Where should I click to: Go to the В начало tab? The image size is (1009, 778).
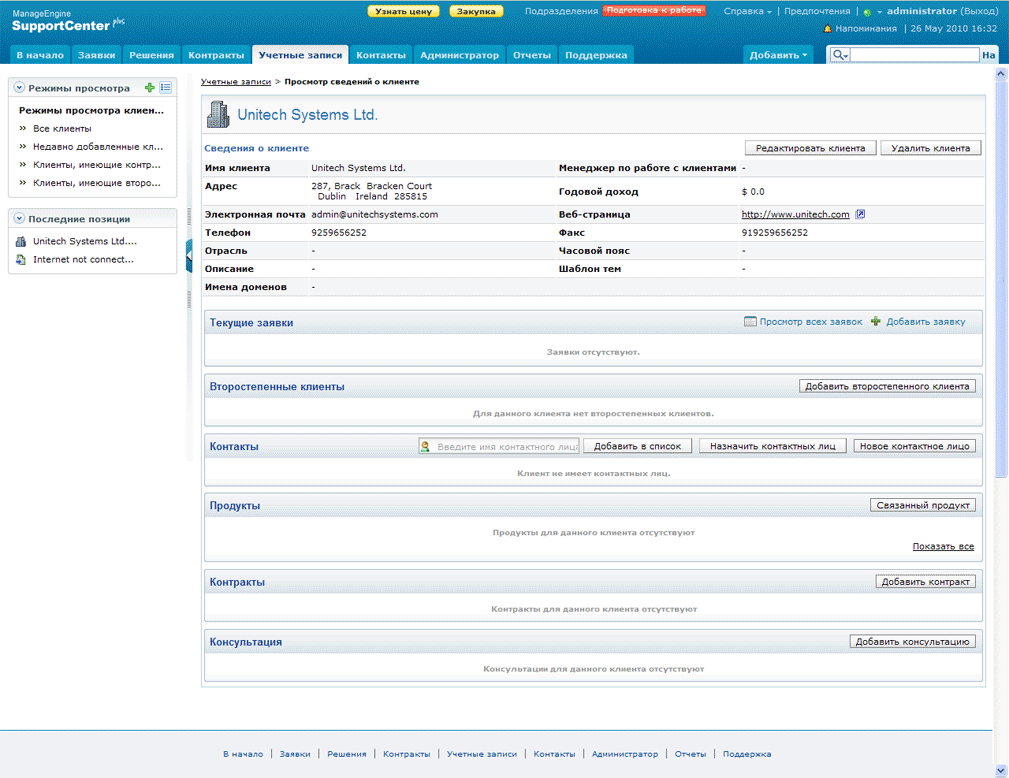coord(40,55)
